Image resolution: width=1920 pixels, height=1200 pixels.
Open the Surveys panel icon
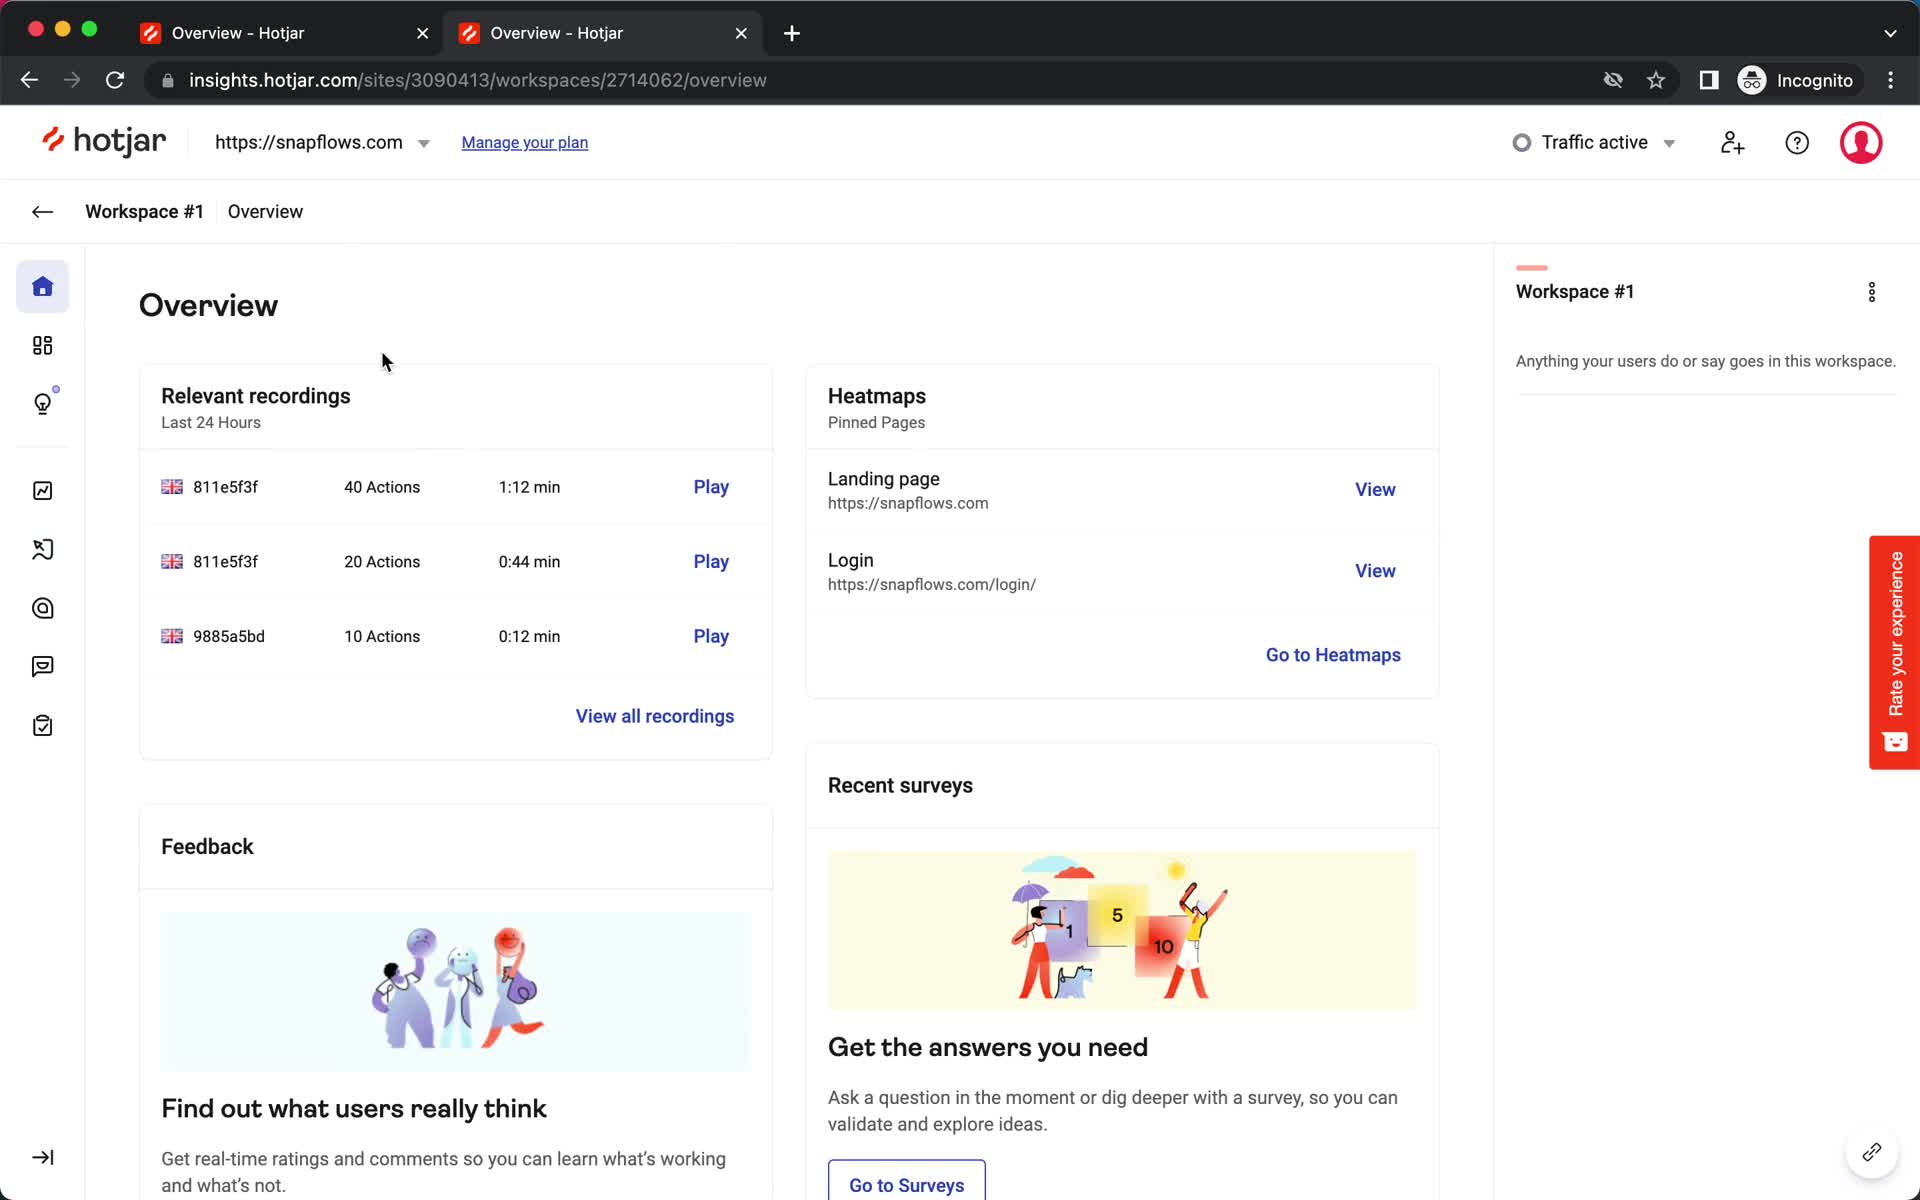coord(43,726)
